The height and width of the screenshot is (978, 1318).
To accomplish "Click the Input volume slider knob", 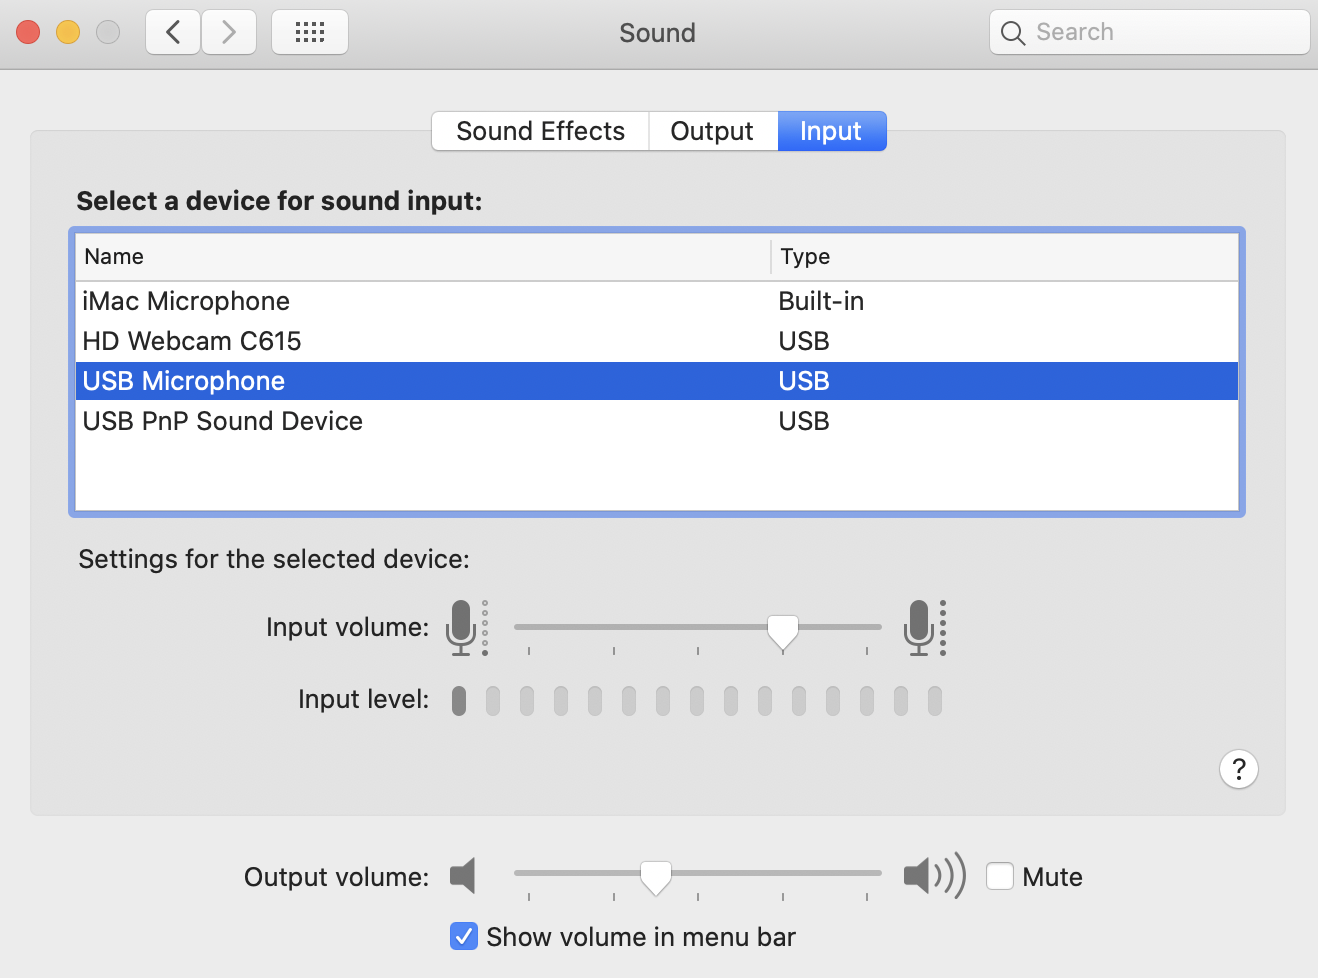I will tap(783, 630).
